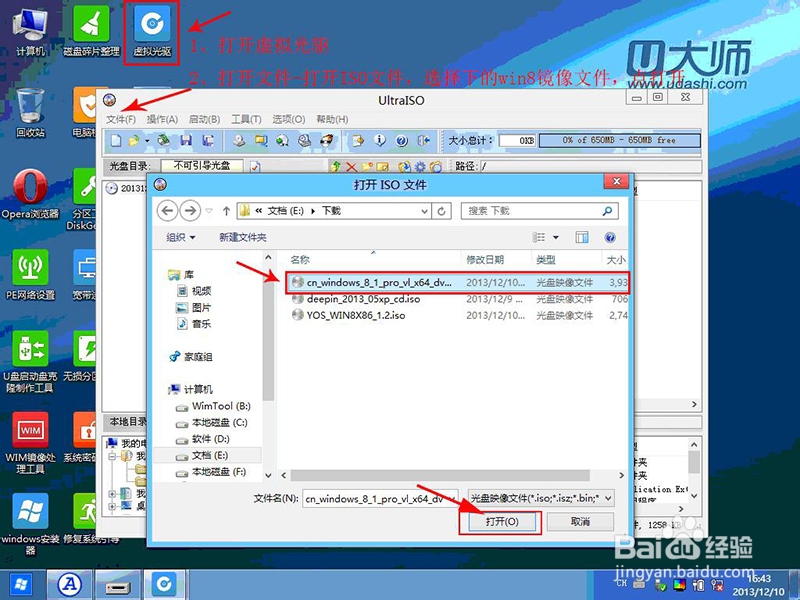Select 家庭组 in the navigation pane
This screenshot has height=600, width=800.
191,357
